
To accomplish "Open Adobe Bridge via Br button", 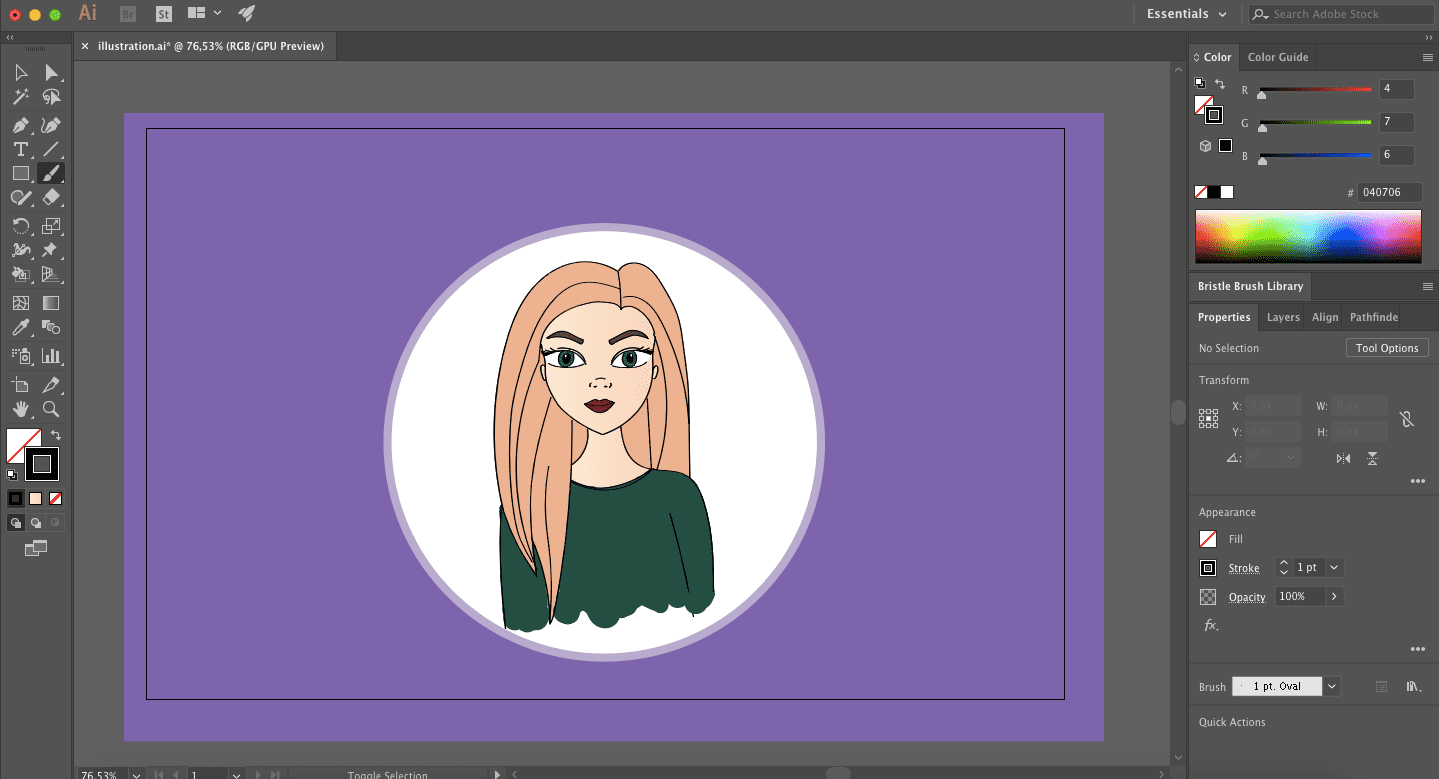I will pos(128,14).
